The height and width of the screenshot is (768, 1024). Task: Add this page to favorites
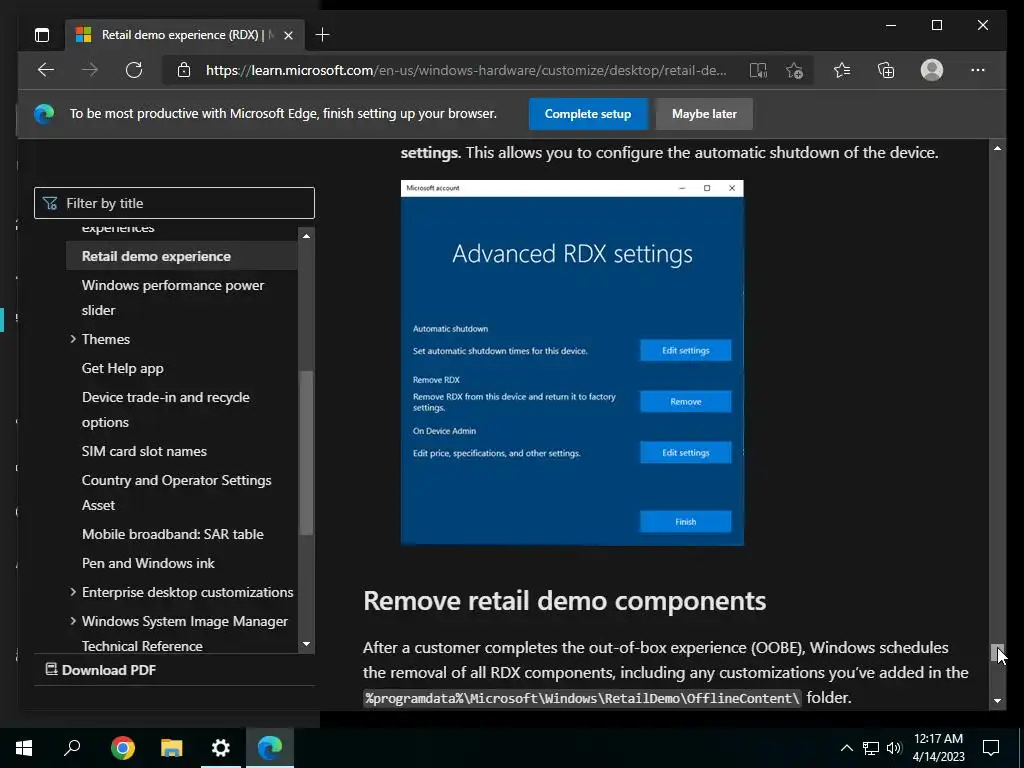click(x=794, y=71)
